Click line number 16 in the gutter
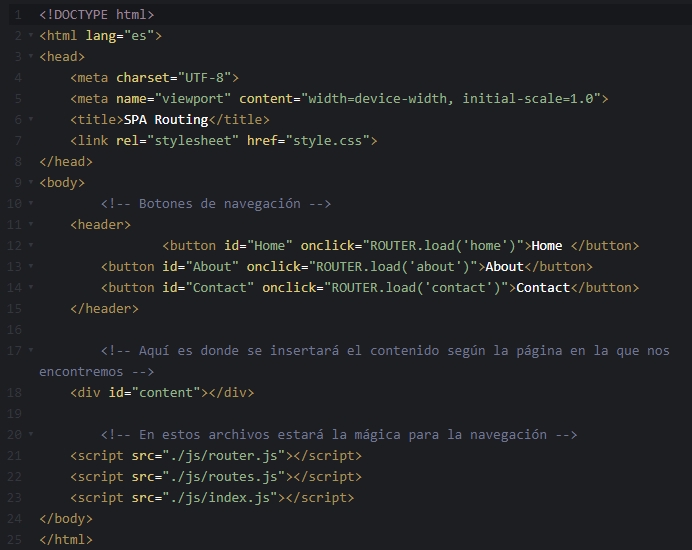The image size is (692, 550). 15,330
